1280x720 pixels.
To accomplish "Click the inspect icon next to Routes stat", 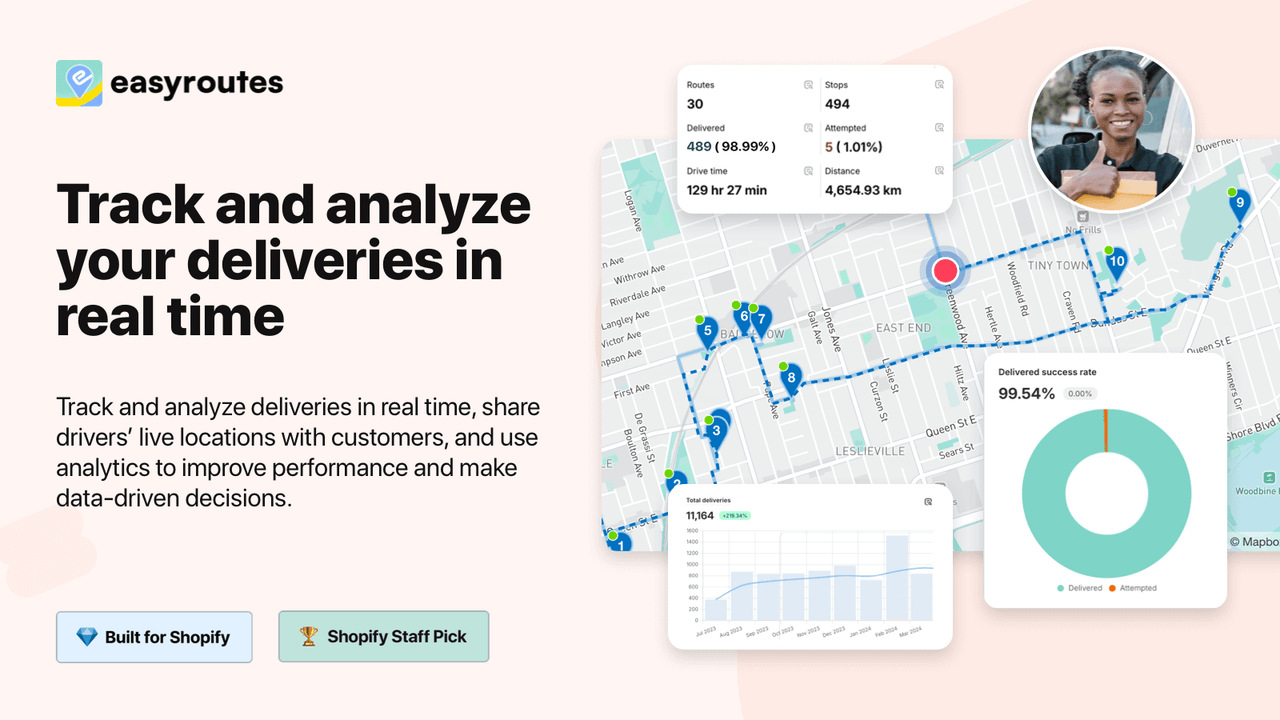I will 808,84.
